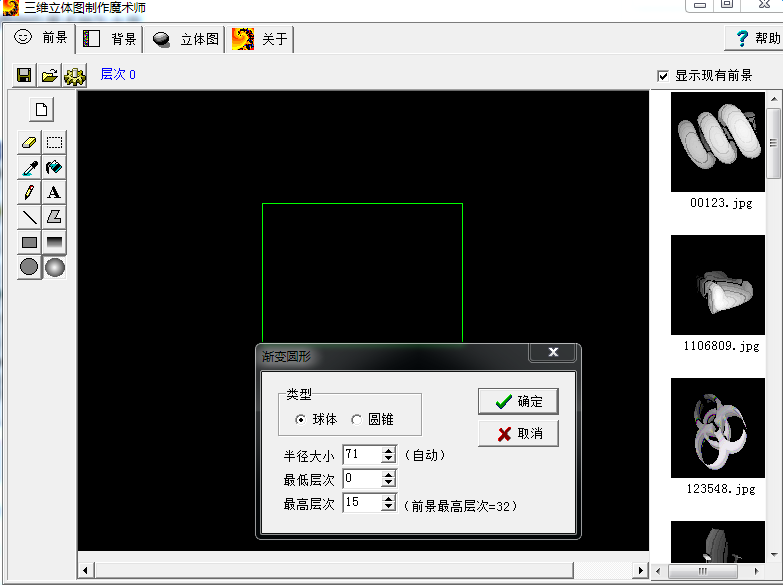The image size is (783, 585).
Task: Click thumbnail panel scroll up arrow
Action: pyautogui.click(x=774, y=99)
